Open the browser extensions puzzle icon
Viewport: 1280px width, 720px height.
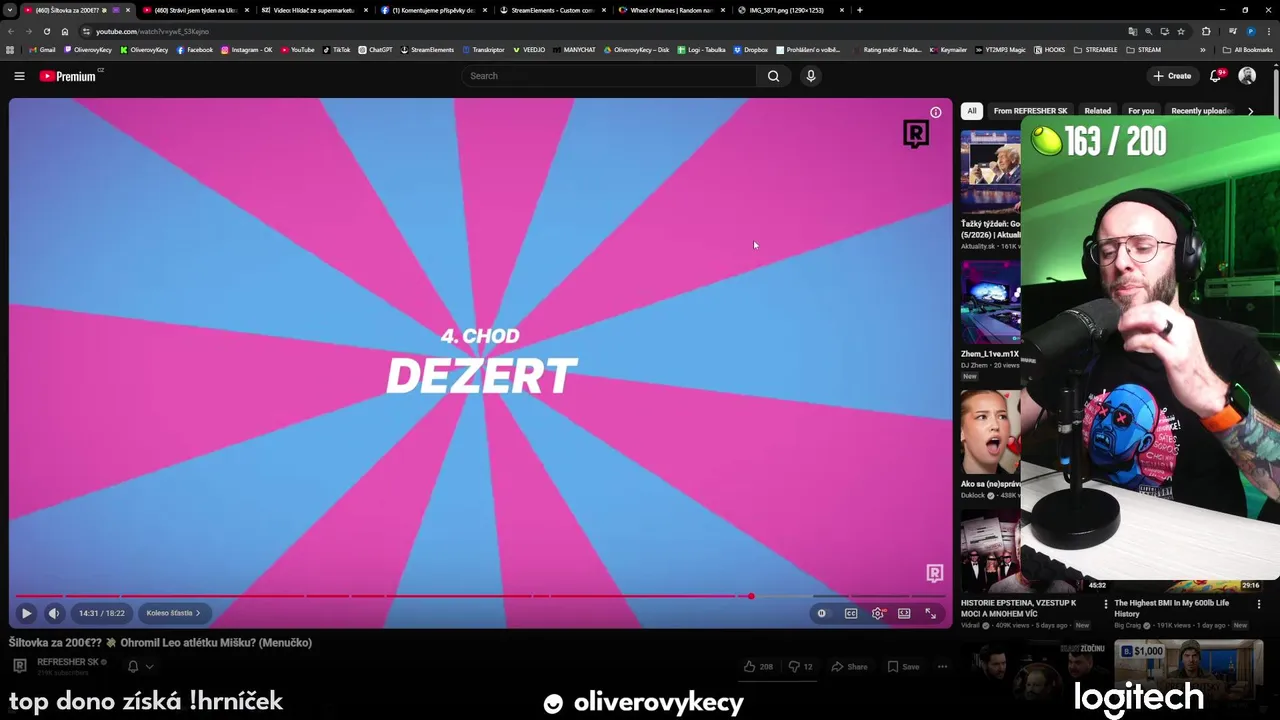(1206, 31)
